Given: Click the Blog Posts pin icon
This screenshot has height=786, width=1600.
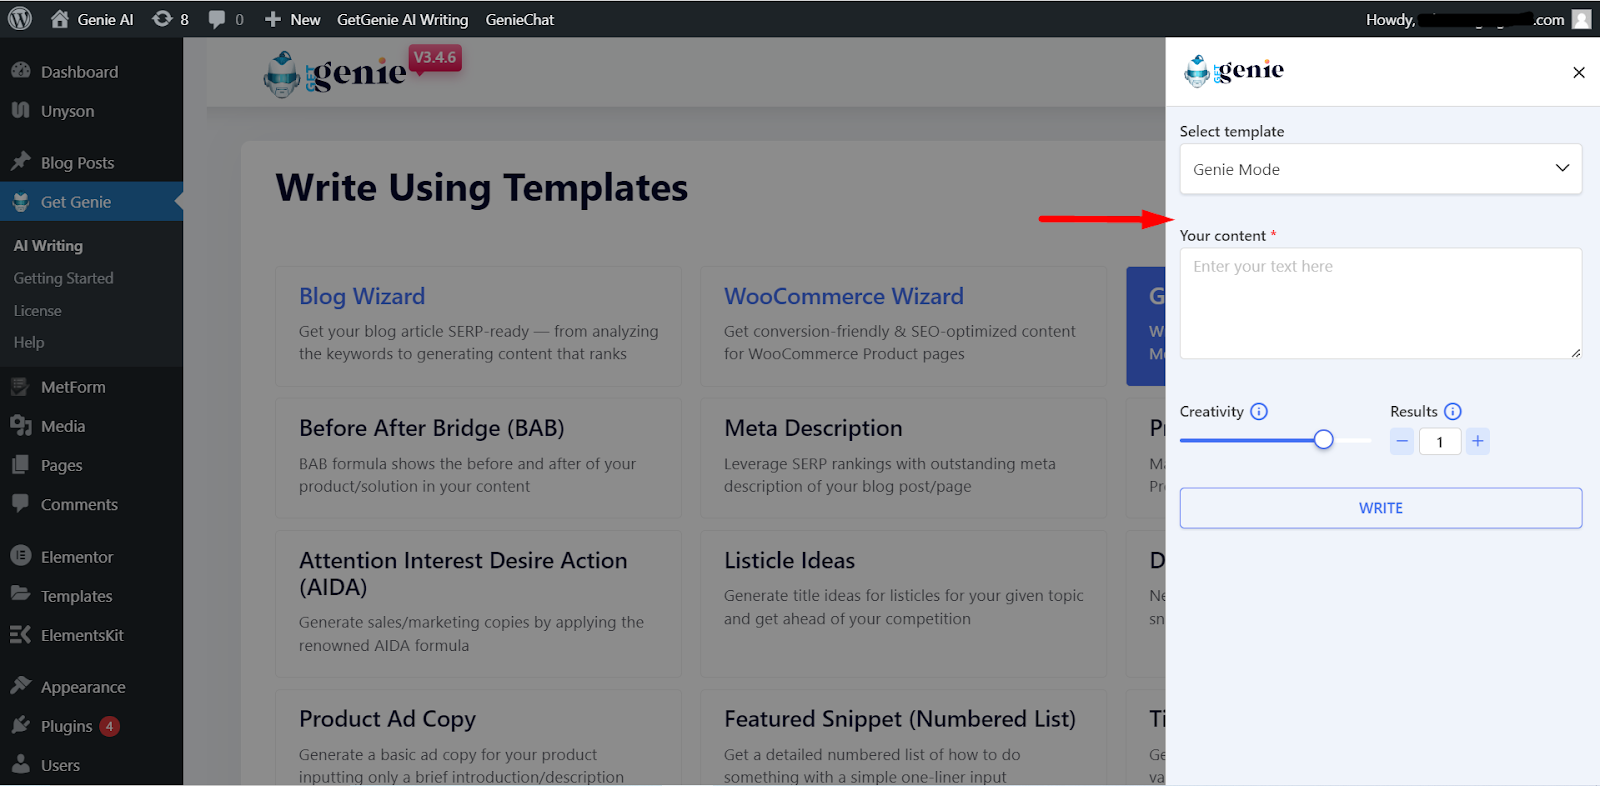Looking at the screenshot, I should pos(20,161).
